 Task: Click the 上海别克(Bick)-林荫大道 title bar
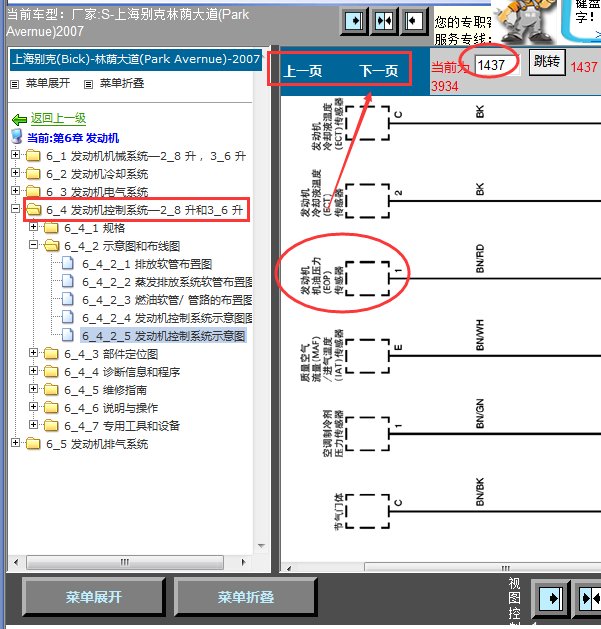[x=136, y=59]
